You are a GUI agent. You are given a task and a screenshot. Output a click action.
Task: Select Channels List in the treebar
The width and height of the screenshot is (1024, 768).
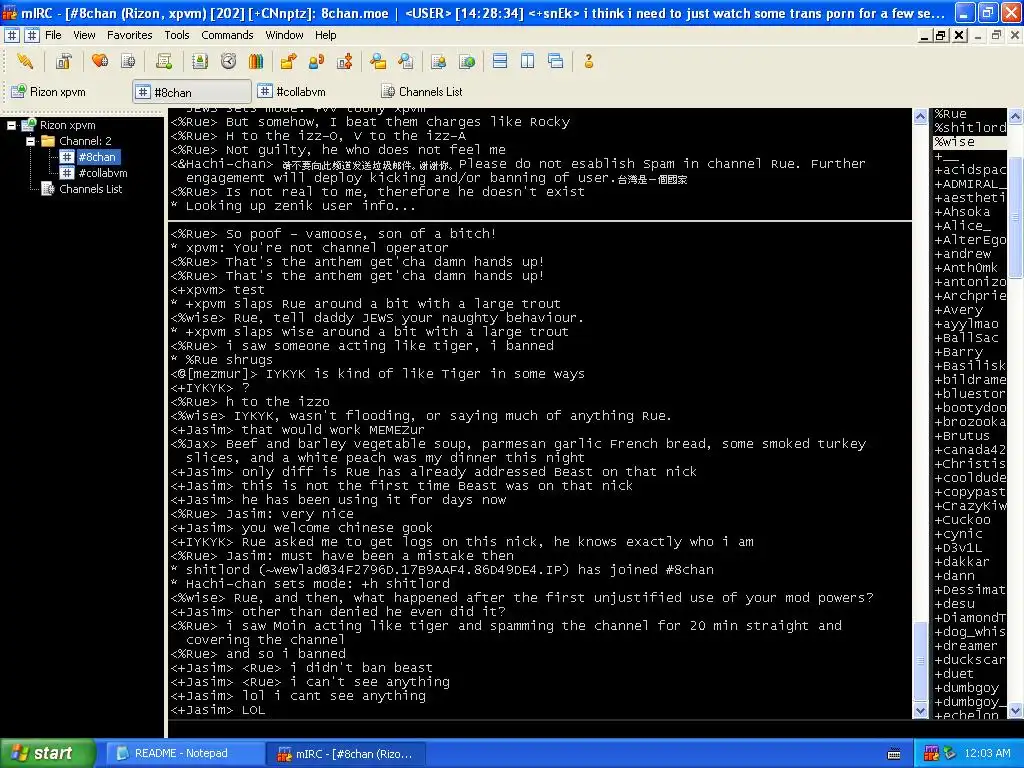90,189
